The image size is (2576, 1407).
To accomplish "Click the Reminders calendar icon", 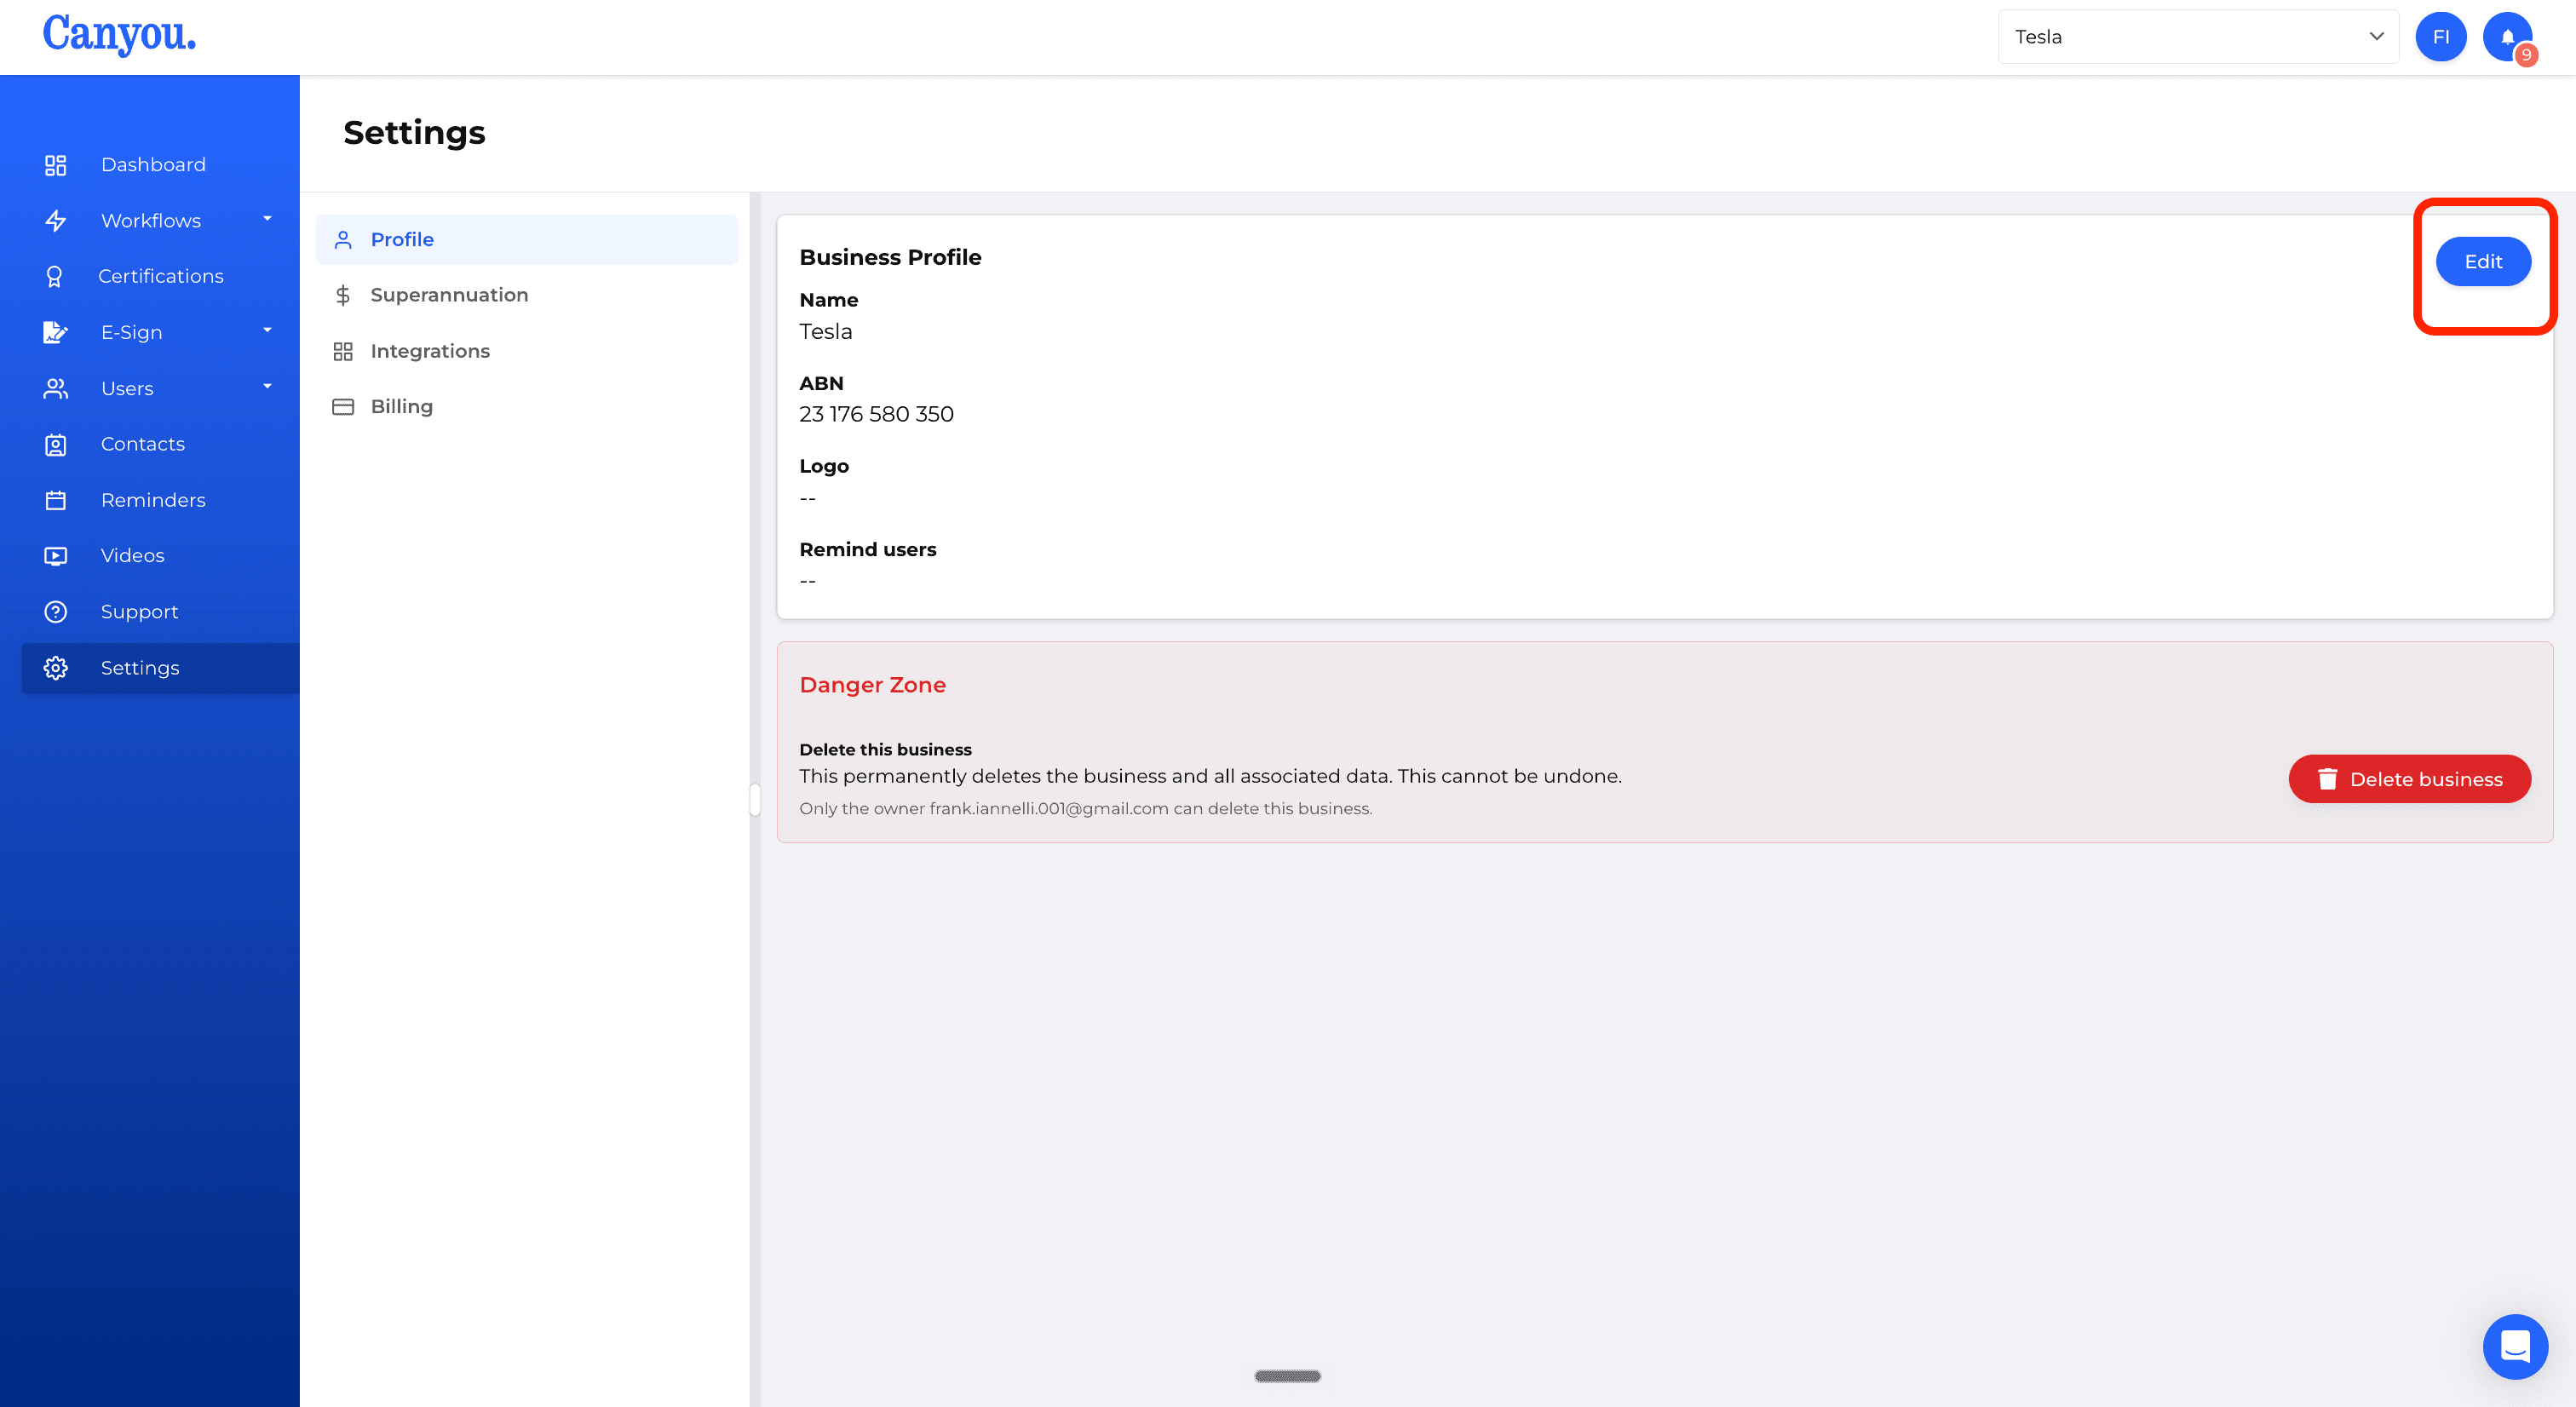I will click(56, 500).
